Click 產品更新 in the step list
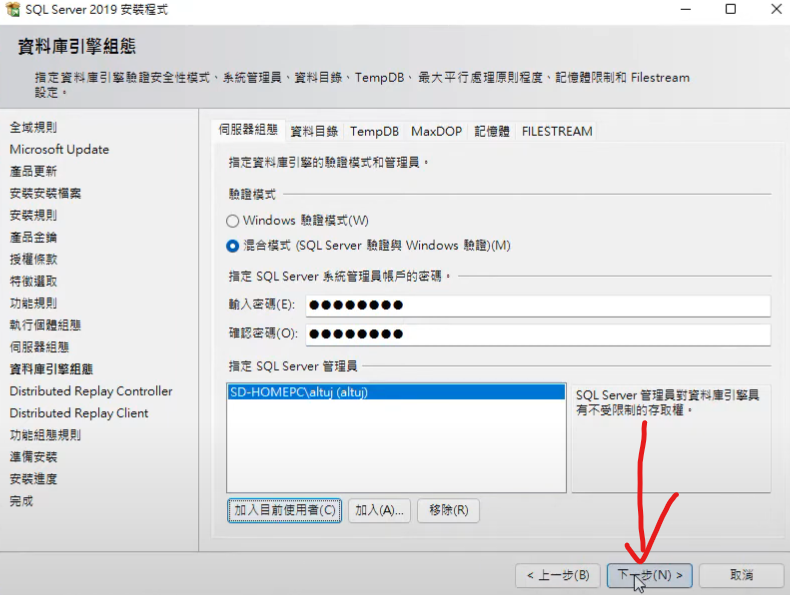 [x=33, y=171]
